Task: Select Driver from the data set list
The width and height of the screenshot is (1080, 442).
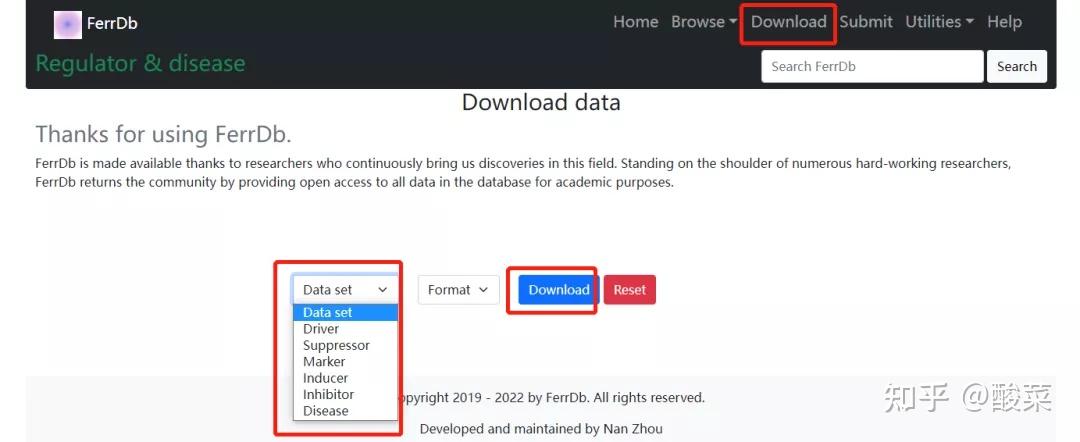Action: pyautogui.click(x=321, y=329)
